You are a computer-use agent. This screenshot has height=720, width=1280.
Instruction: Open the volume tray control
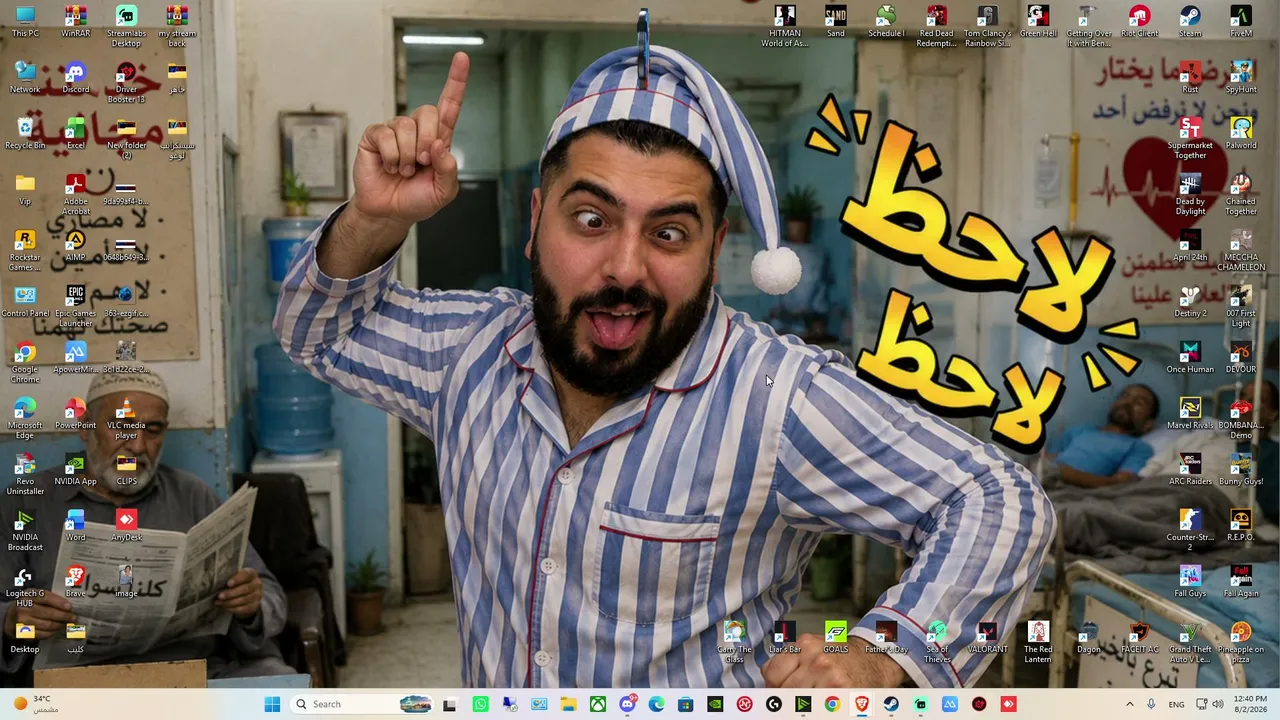(x=1218, y=704)
